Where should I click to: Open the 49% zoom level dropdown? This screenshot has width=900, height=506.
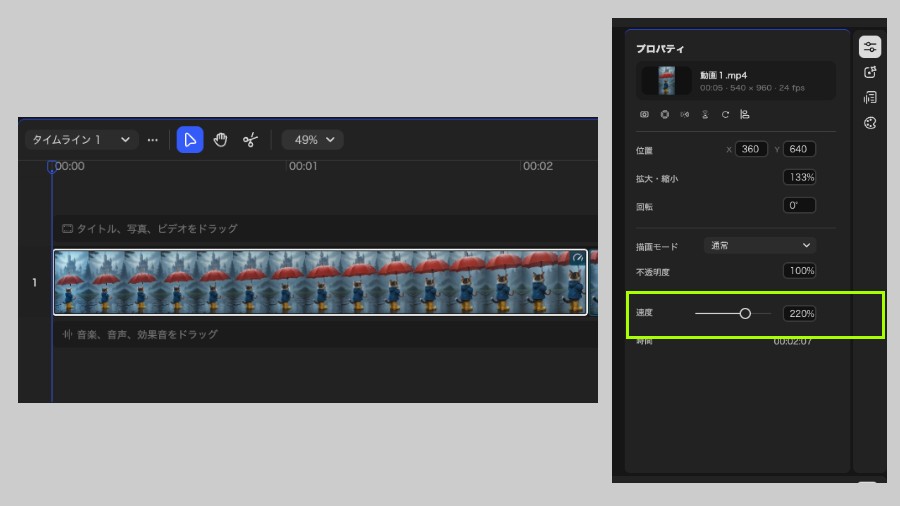pyautogui.click(x=312, y=140)
